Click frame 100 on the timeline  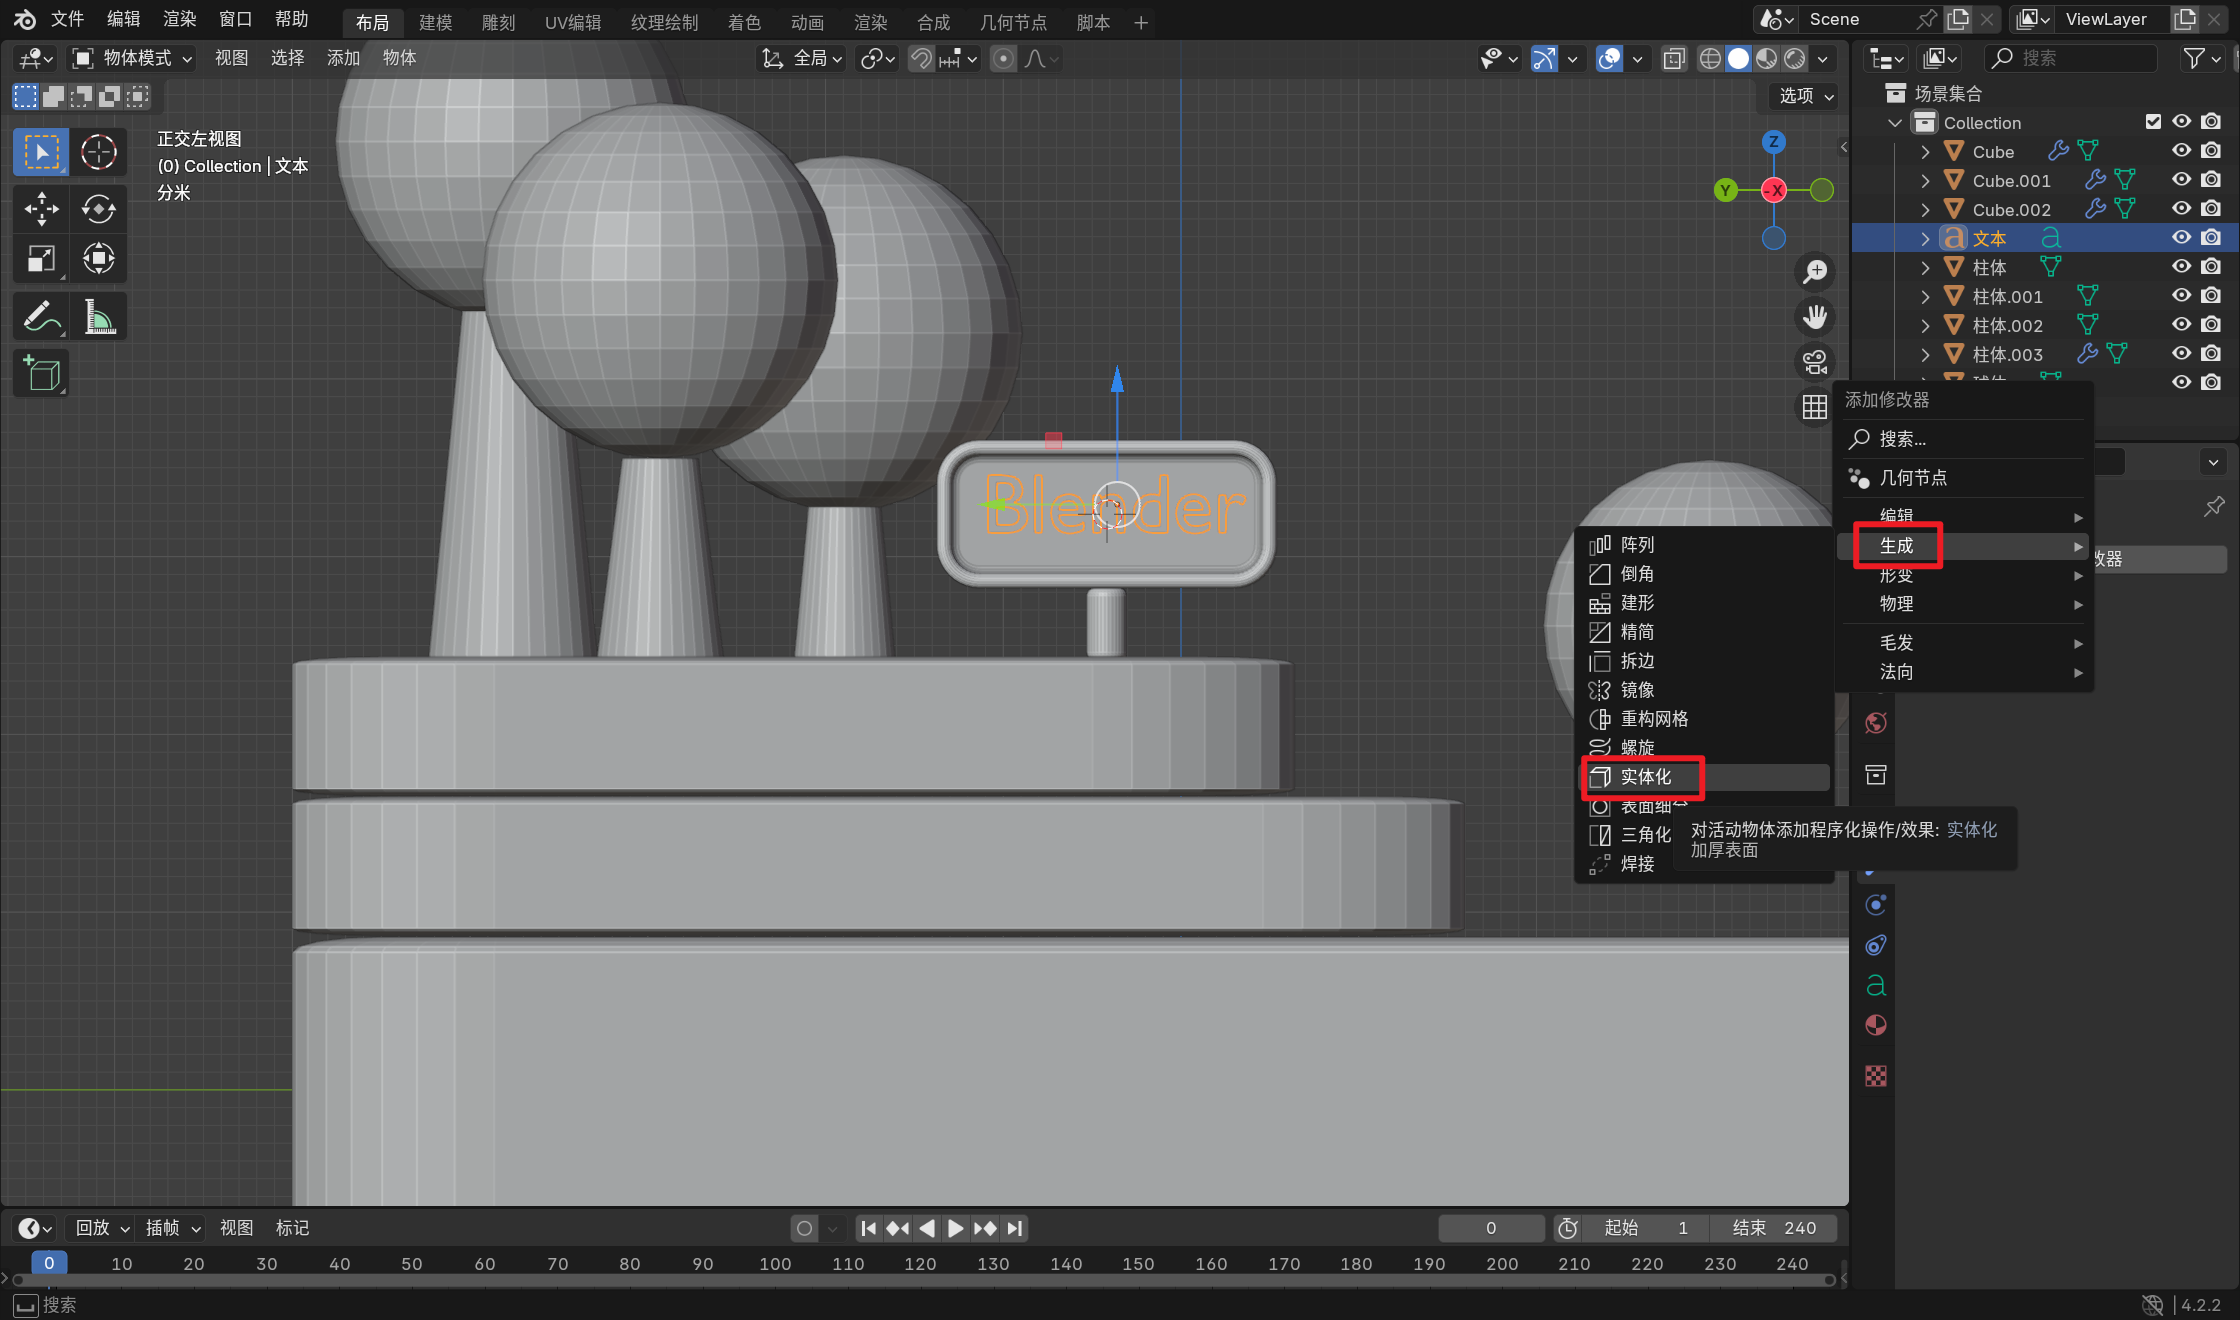click(775, 1264)
